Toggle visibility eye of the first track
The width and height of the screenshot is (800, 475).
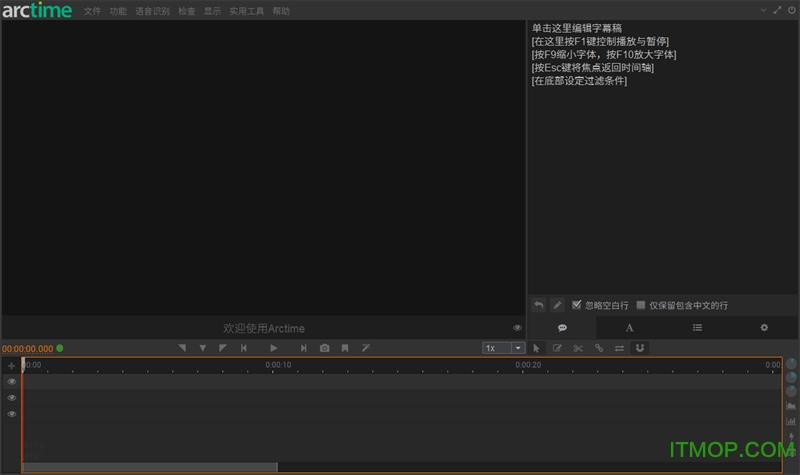[12, 382]
